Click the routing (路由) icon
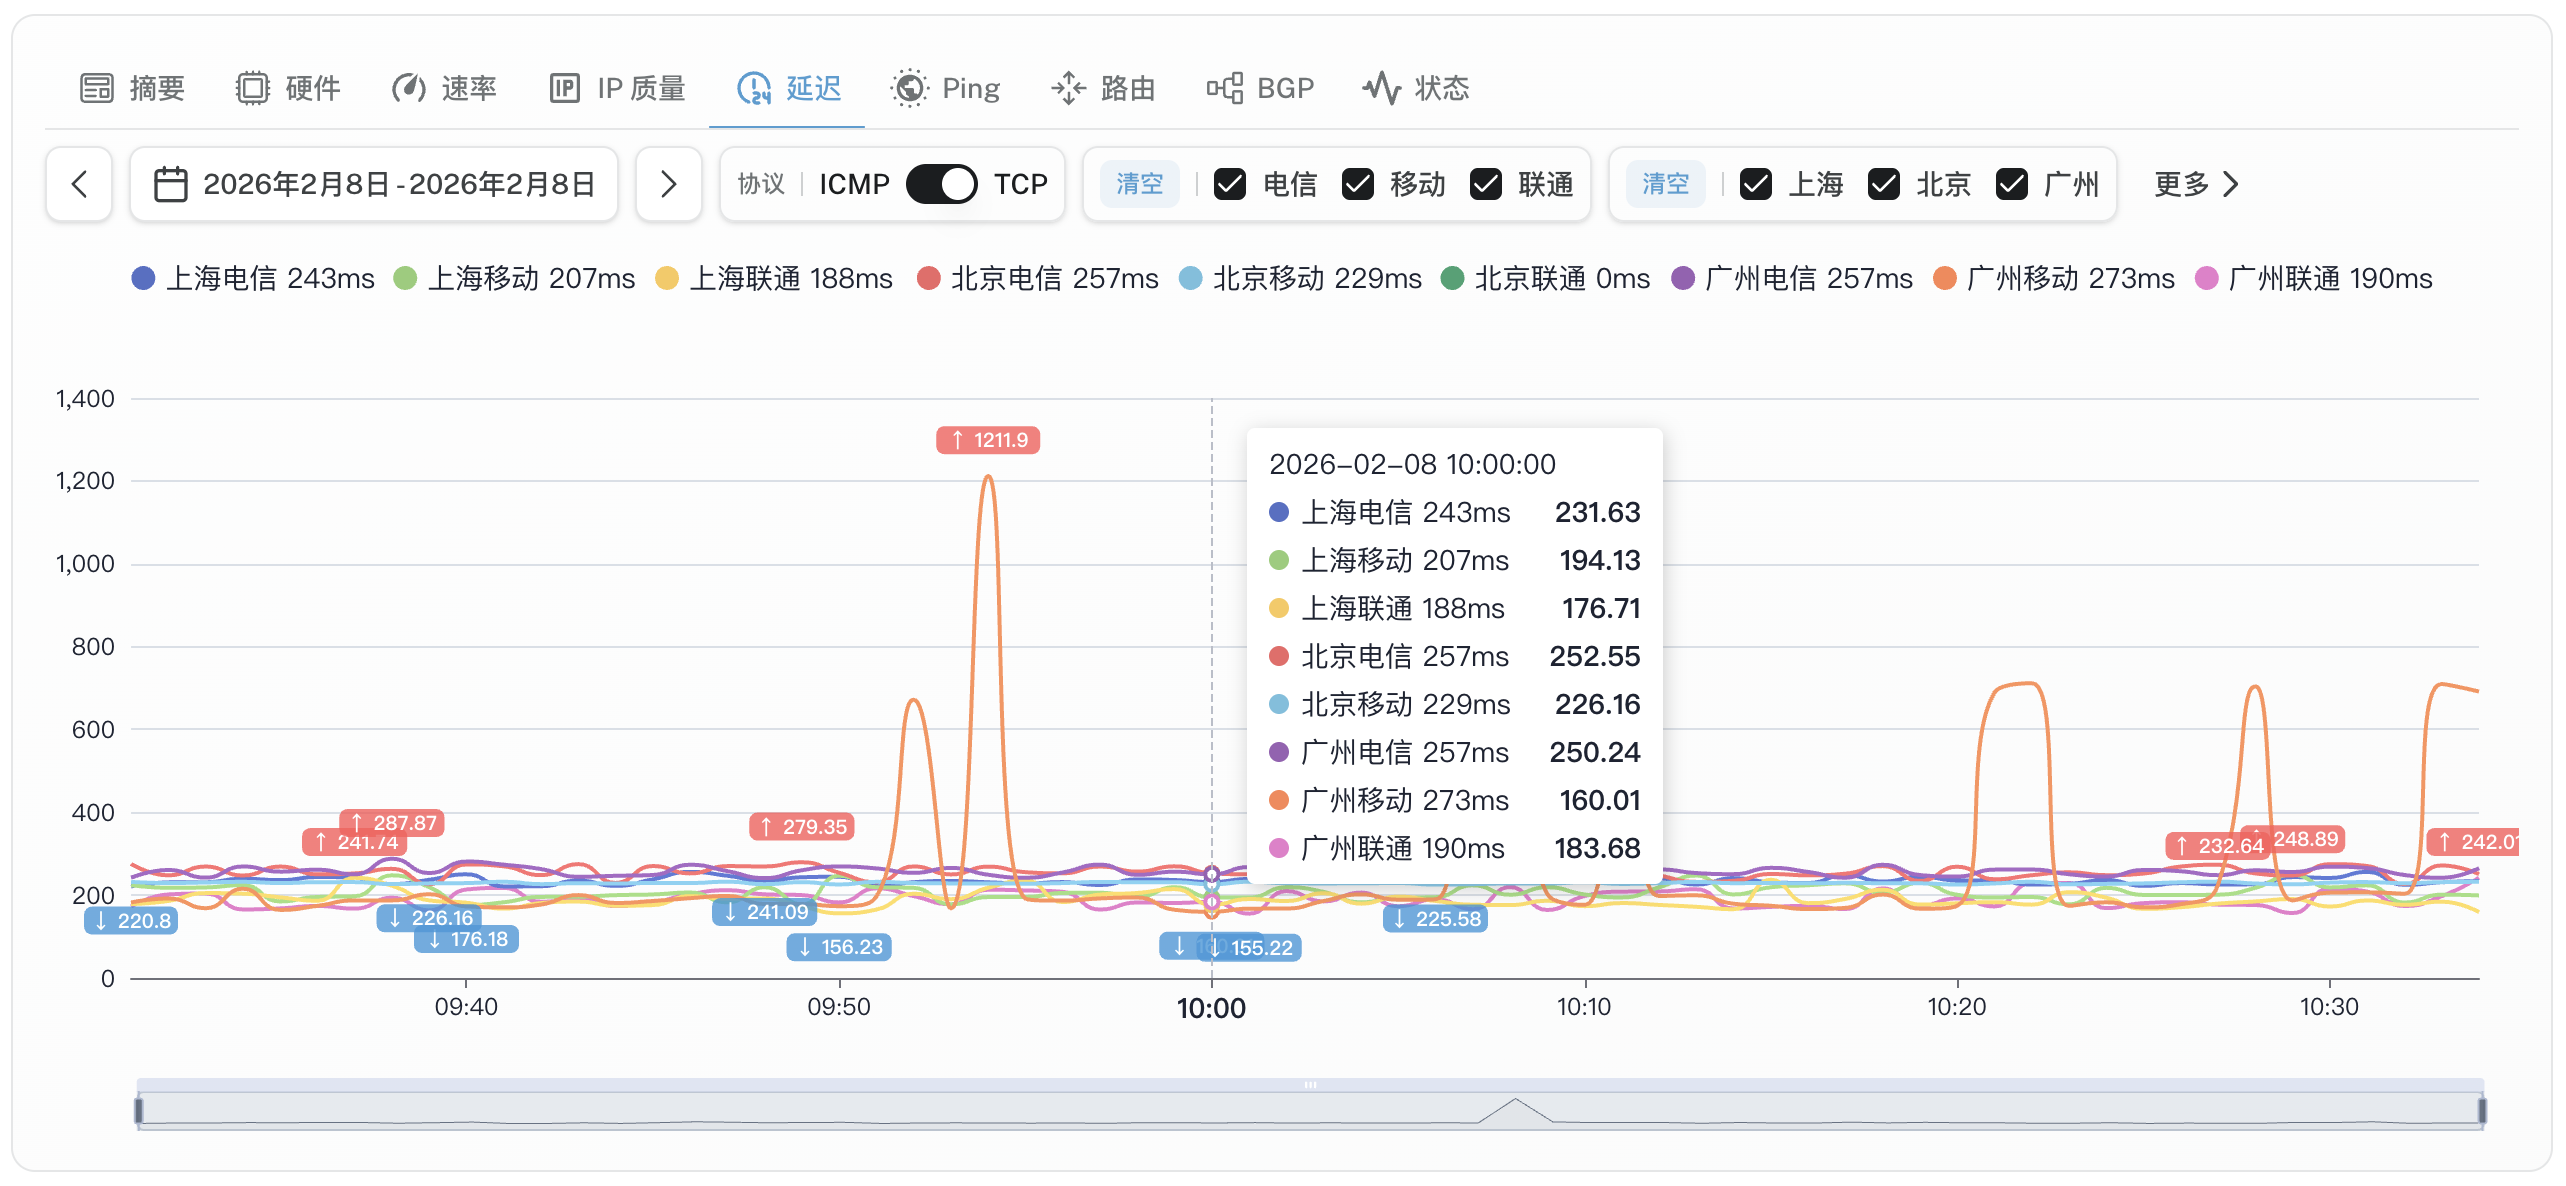This screenshot has height=1186, width=2566. [1068, 88]
